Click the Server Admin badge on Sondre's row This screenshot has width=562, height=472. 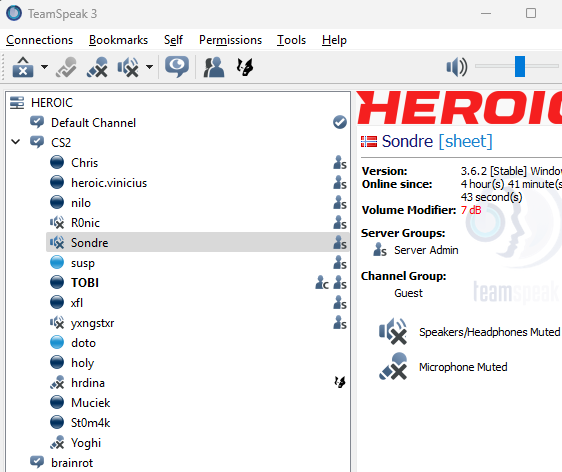pos(340,243)
